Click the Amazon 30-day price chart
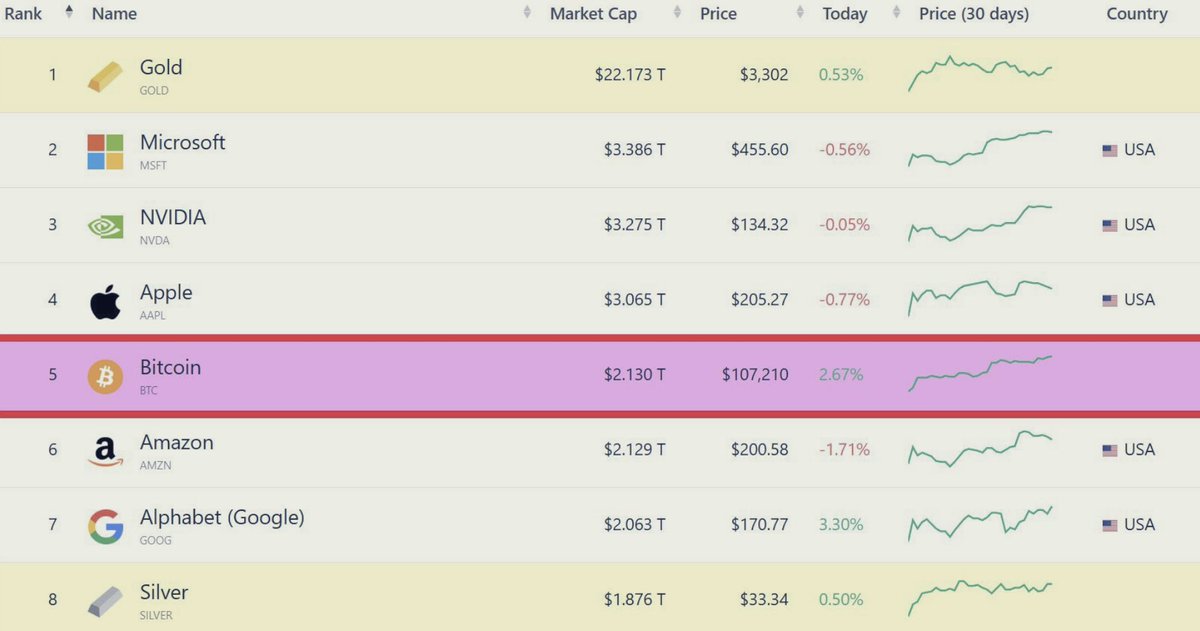 (980, 448)
